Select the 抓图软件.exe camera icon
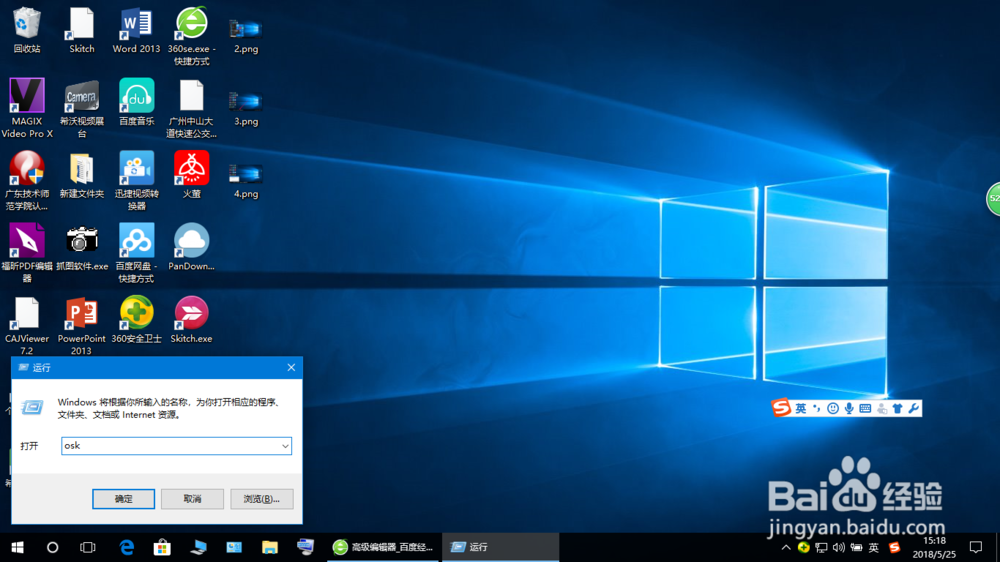1000x562 pixels. point(82,241)
